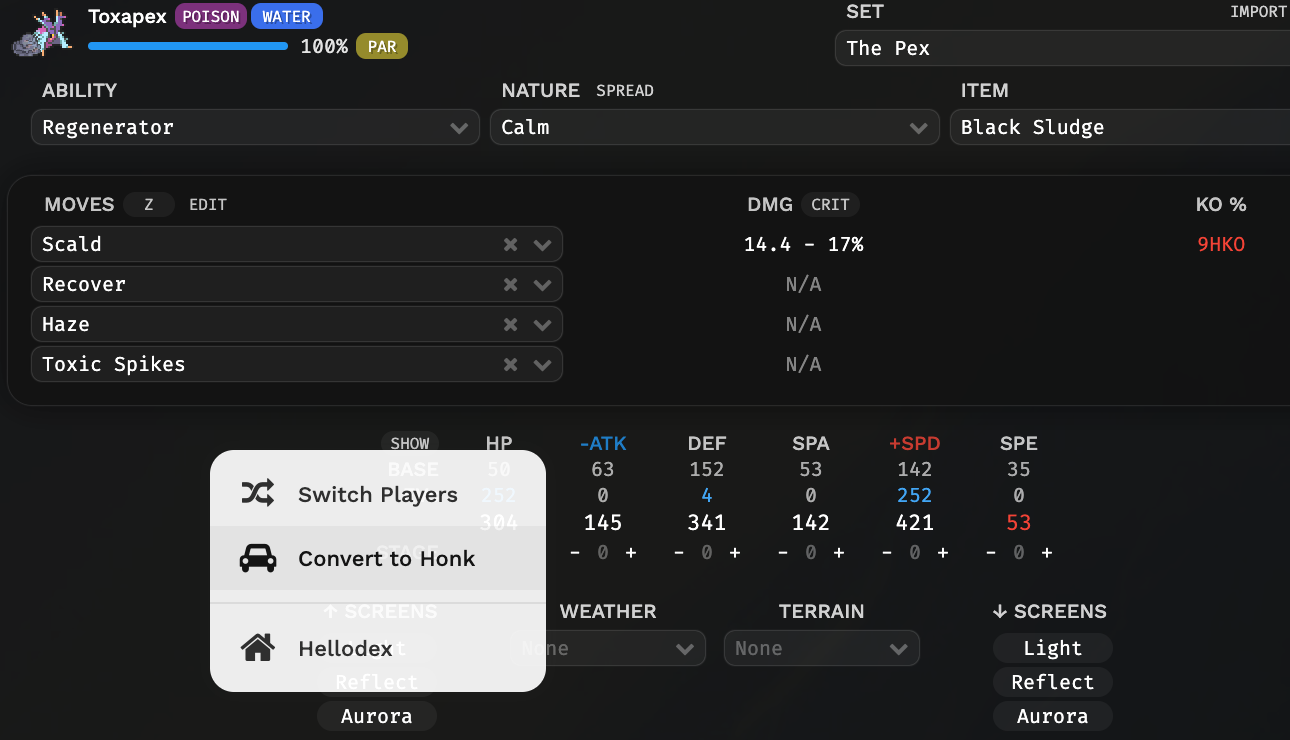This screenshot has width=1290, height=740.
Task: Expand the Nature dropdown set to Calm
Action: [x=714, y=128]
